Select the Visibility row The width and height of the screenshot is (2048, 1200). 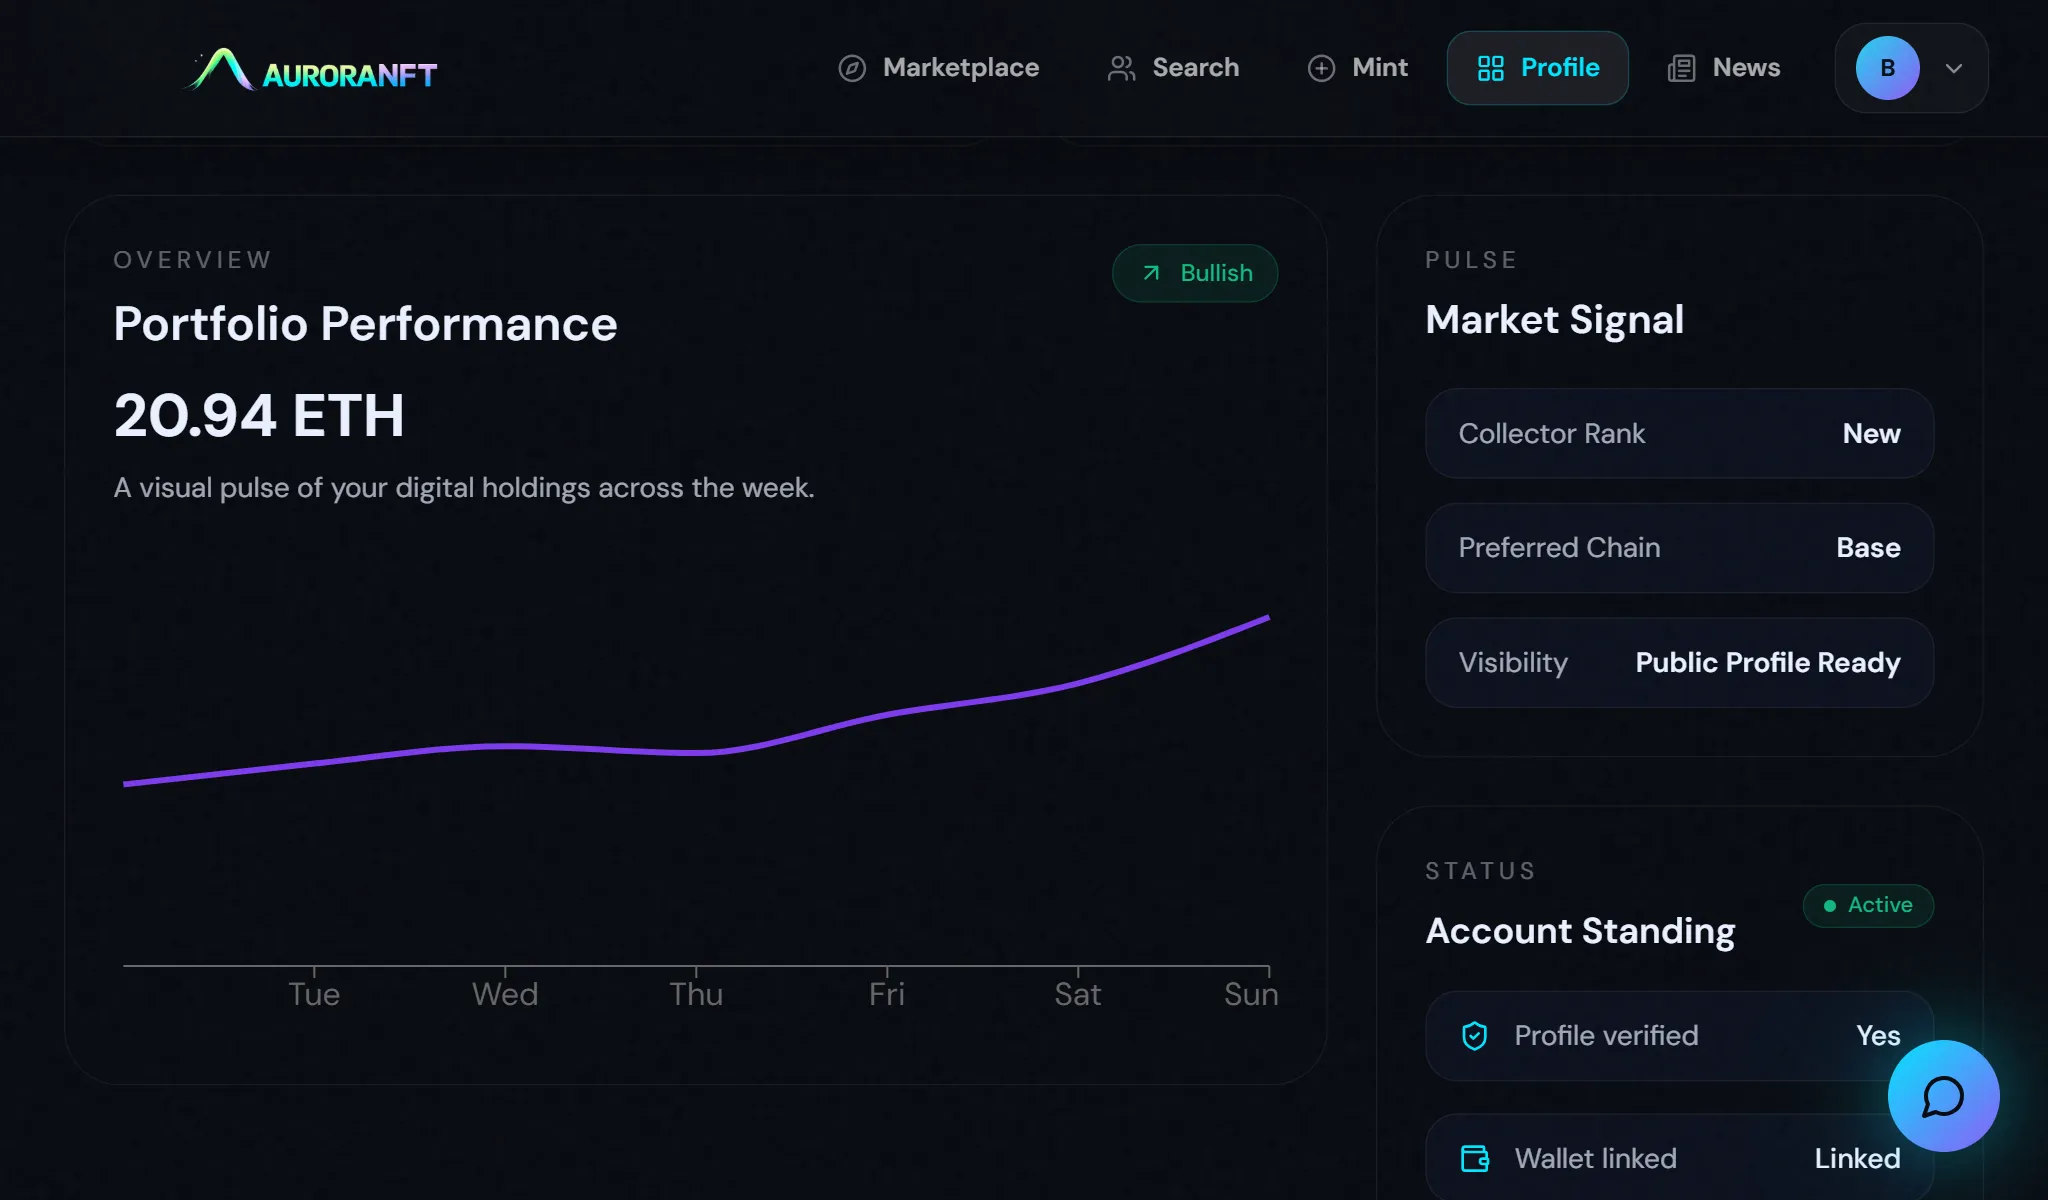click(x=1680, y=663)
